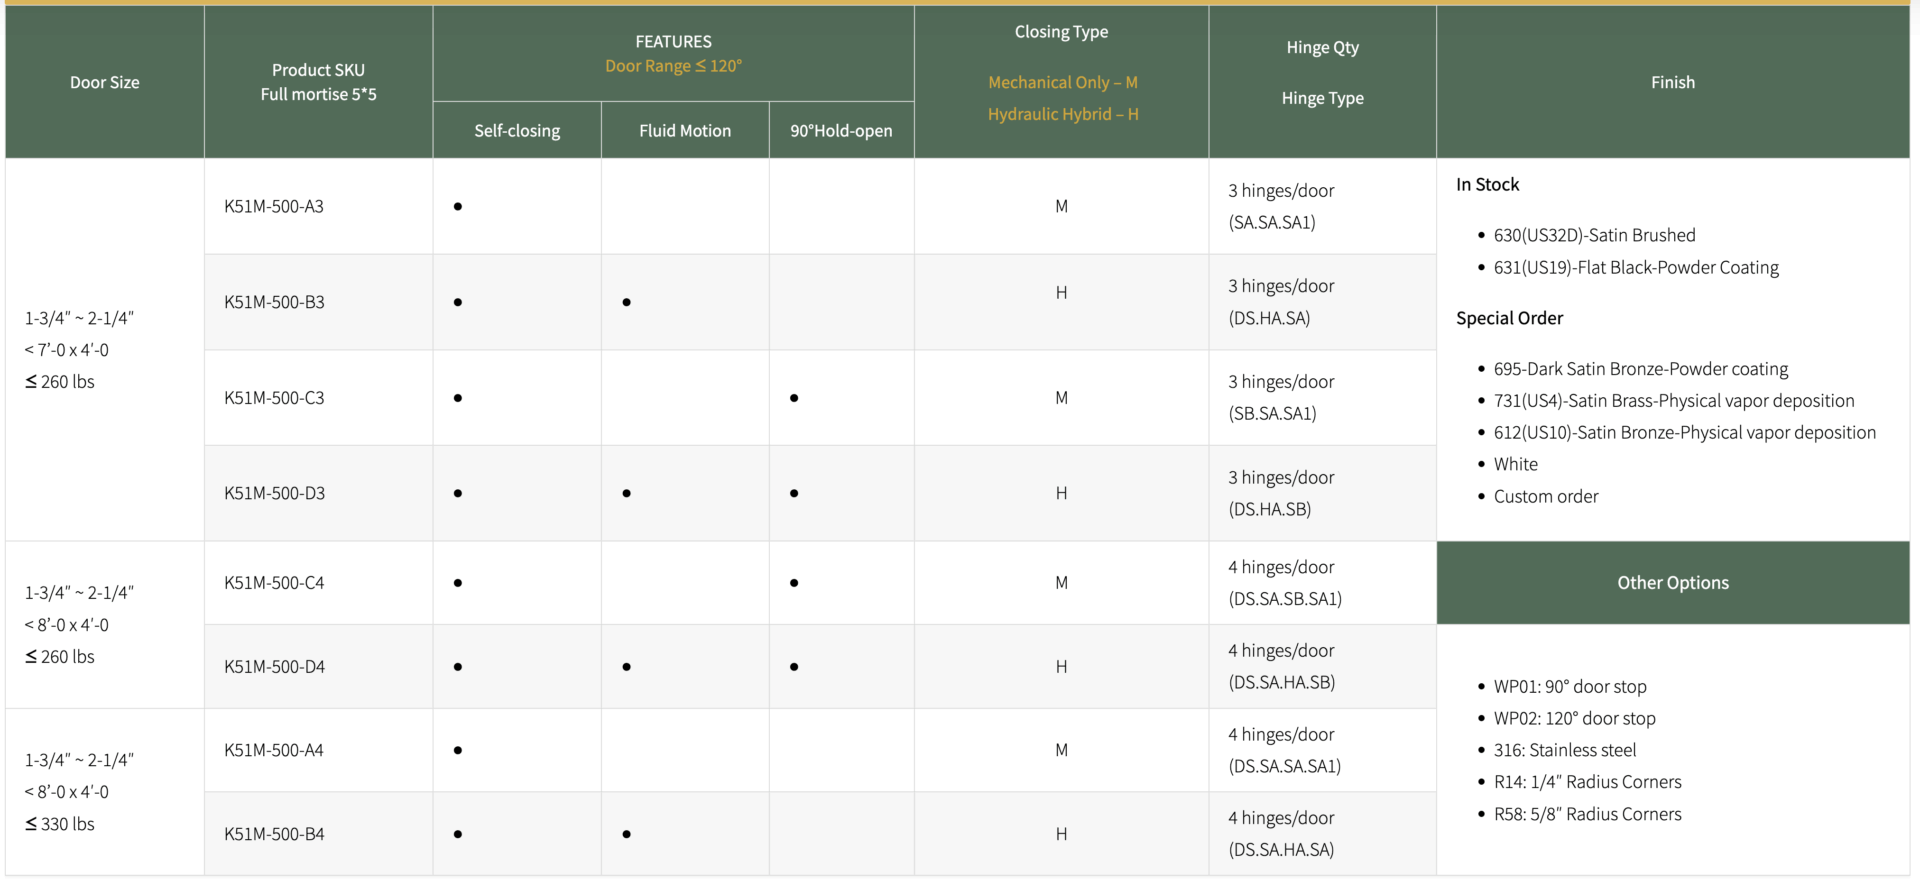
Task: Select the 'Mechanical Only – M' legend text
Action: click(1063, 82)
